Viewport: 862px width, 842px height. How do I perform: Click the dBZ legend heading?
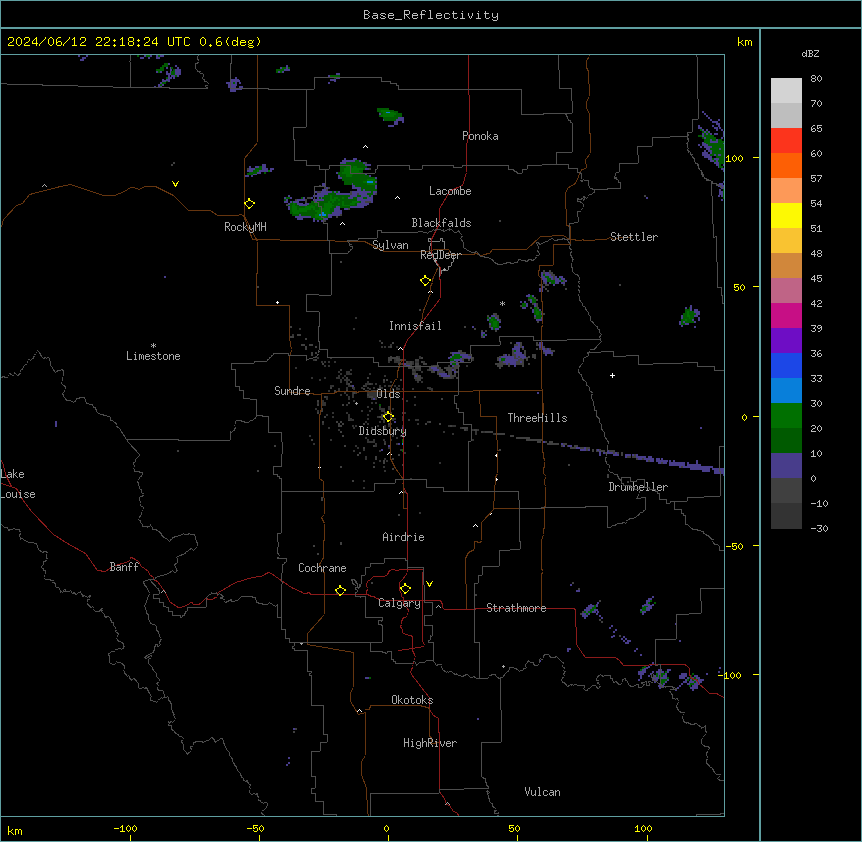pyautogui.click(x=810, y=54)
